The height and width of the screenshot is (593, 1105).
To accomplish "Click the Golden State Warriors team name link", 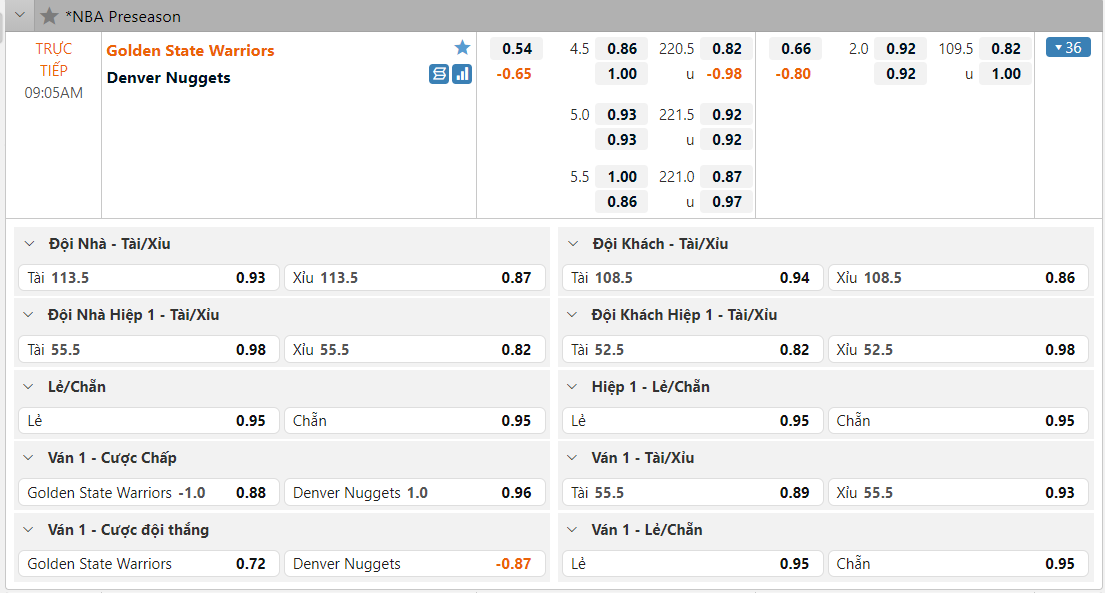I will coord(190,50).
